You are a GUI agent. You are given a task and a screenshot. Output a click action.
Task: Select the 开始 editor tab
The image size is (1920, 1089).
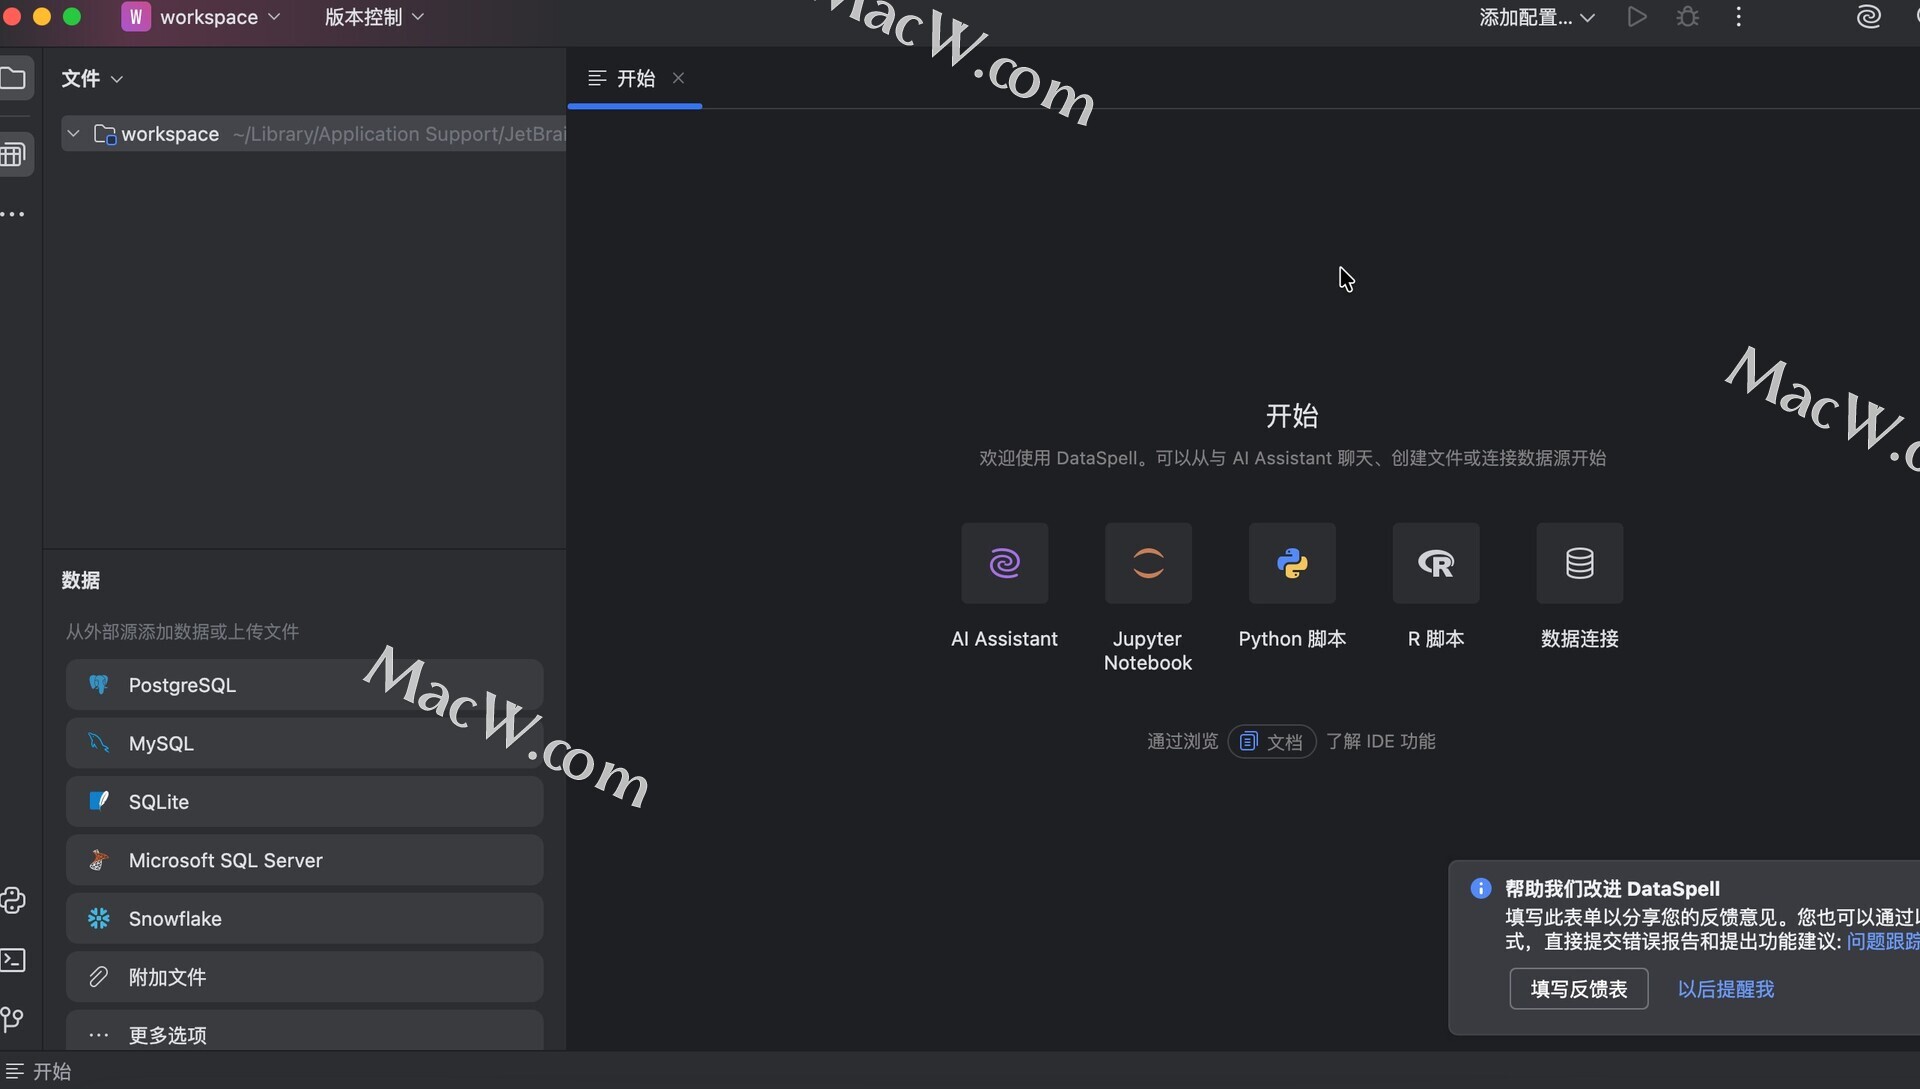[635, 78]
